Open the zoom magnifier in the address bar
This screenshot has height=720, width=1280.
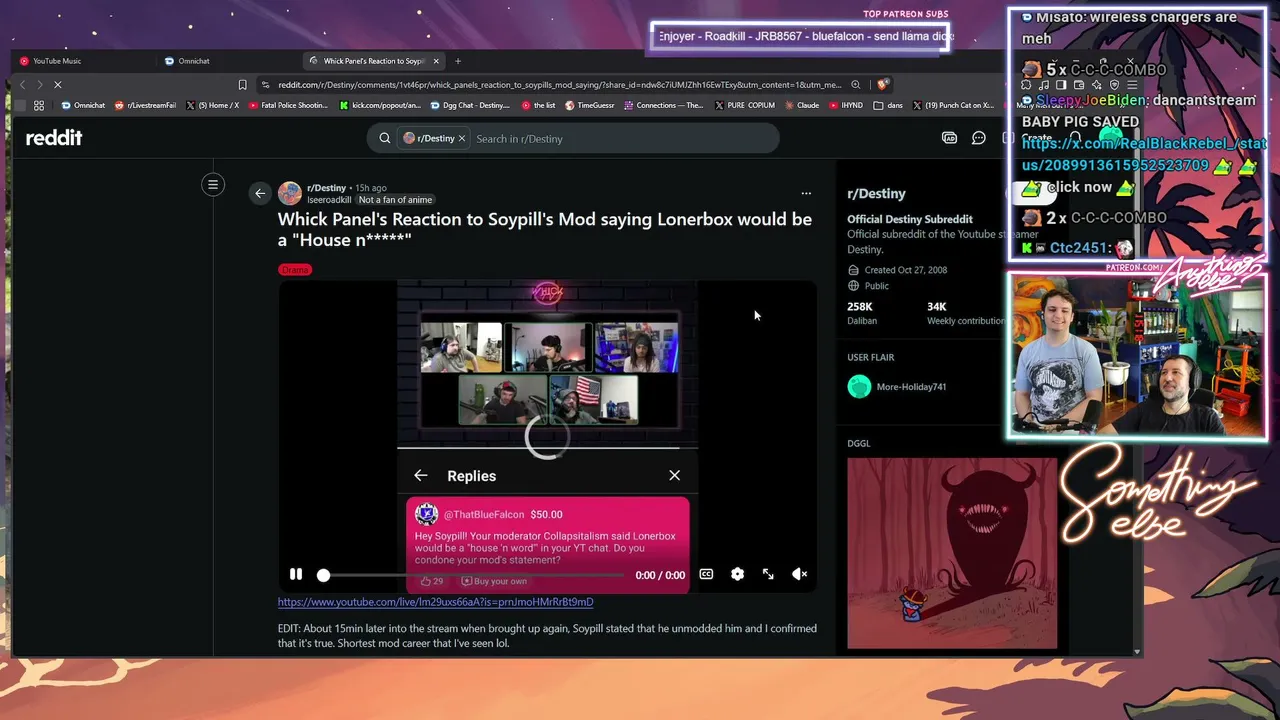(855, 85)
